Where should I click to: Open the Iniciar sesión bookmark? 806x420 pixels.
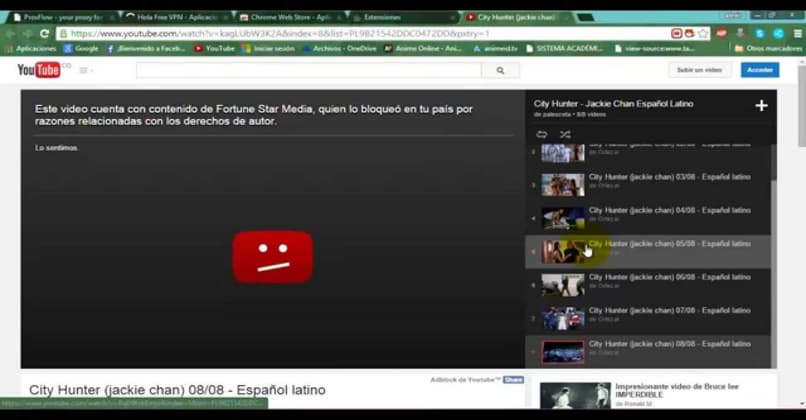pyautogui.click(x=268, y=48)
